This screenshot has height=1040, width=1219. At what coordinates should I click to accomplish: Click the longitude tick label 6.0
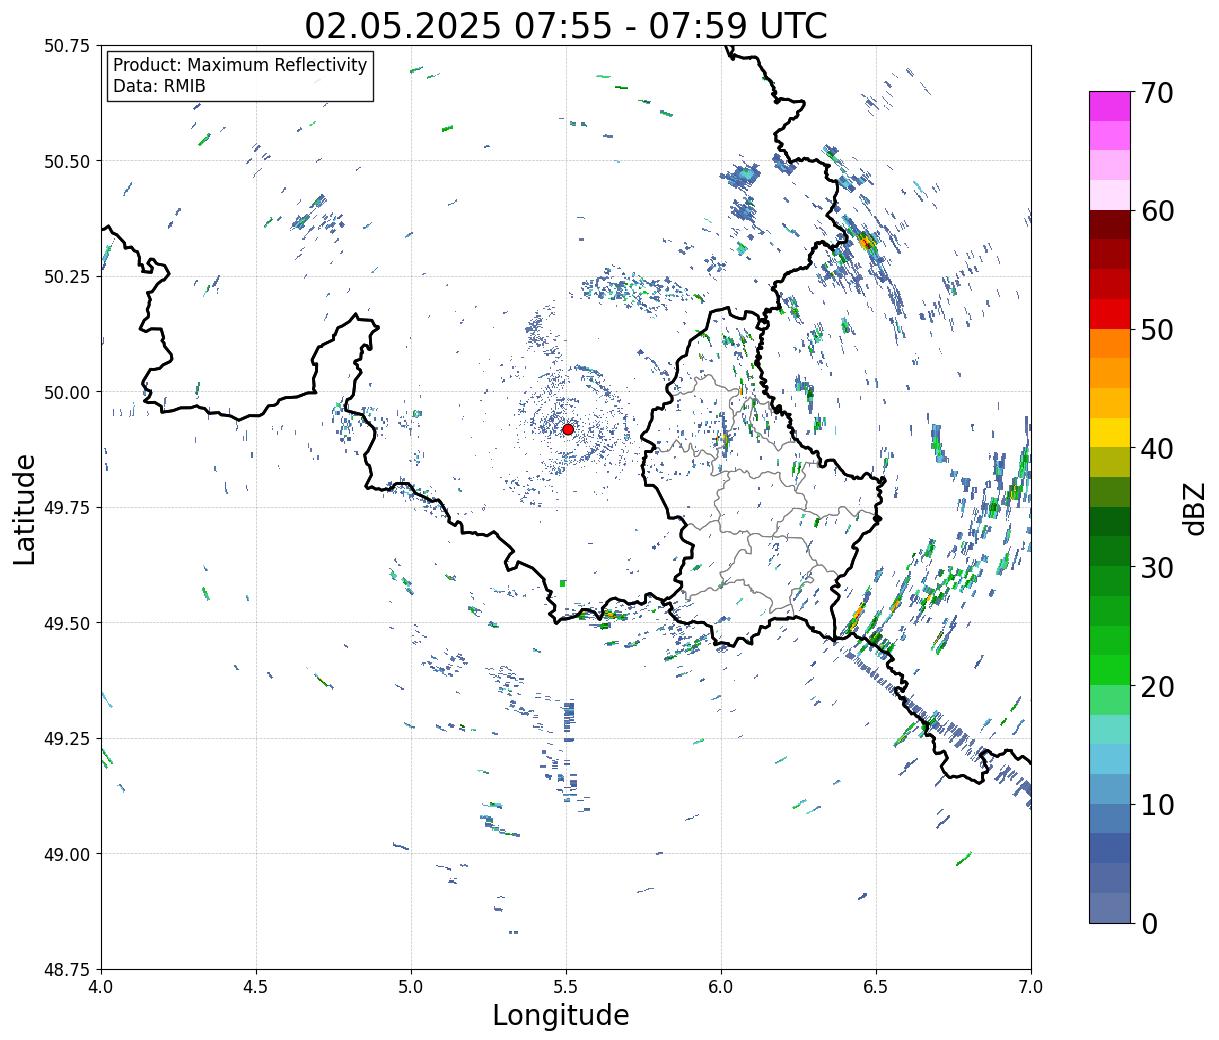coord(721,987)
